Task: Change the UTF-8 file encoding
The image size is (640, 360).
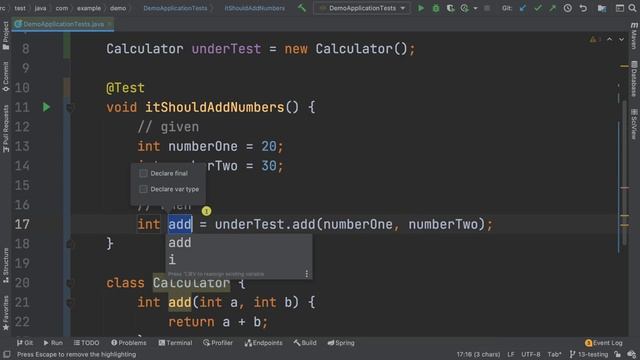Action: coord(531,354)
